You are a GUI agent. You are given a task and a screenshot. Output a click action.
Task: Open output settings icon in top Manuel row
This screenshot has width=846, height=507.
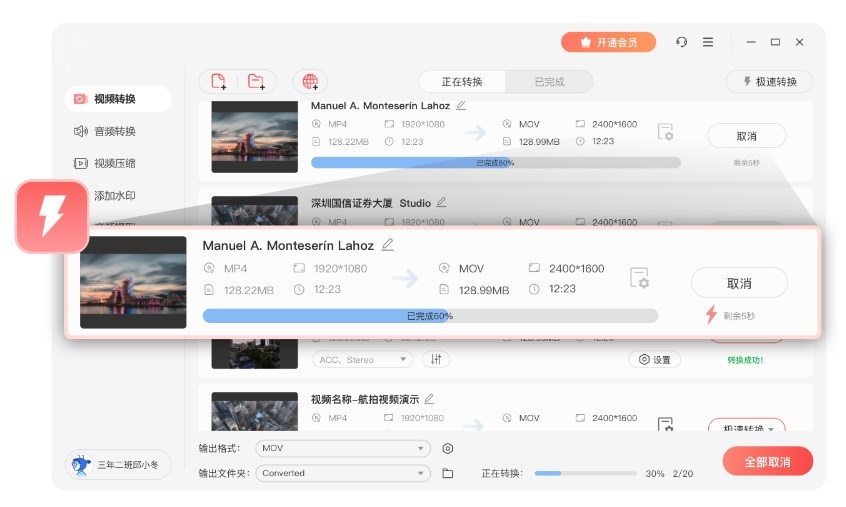tap(665, 132)
